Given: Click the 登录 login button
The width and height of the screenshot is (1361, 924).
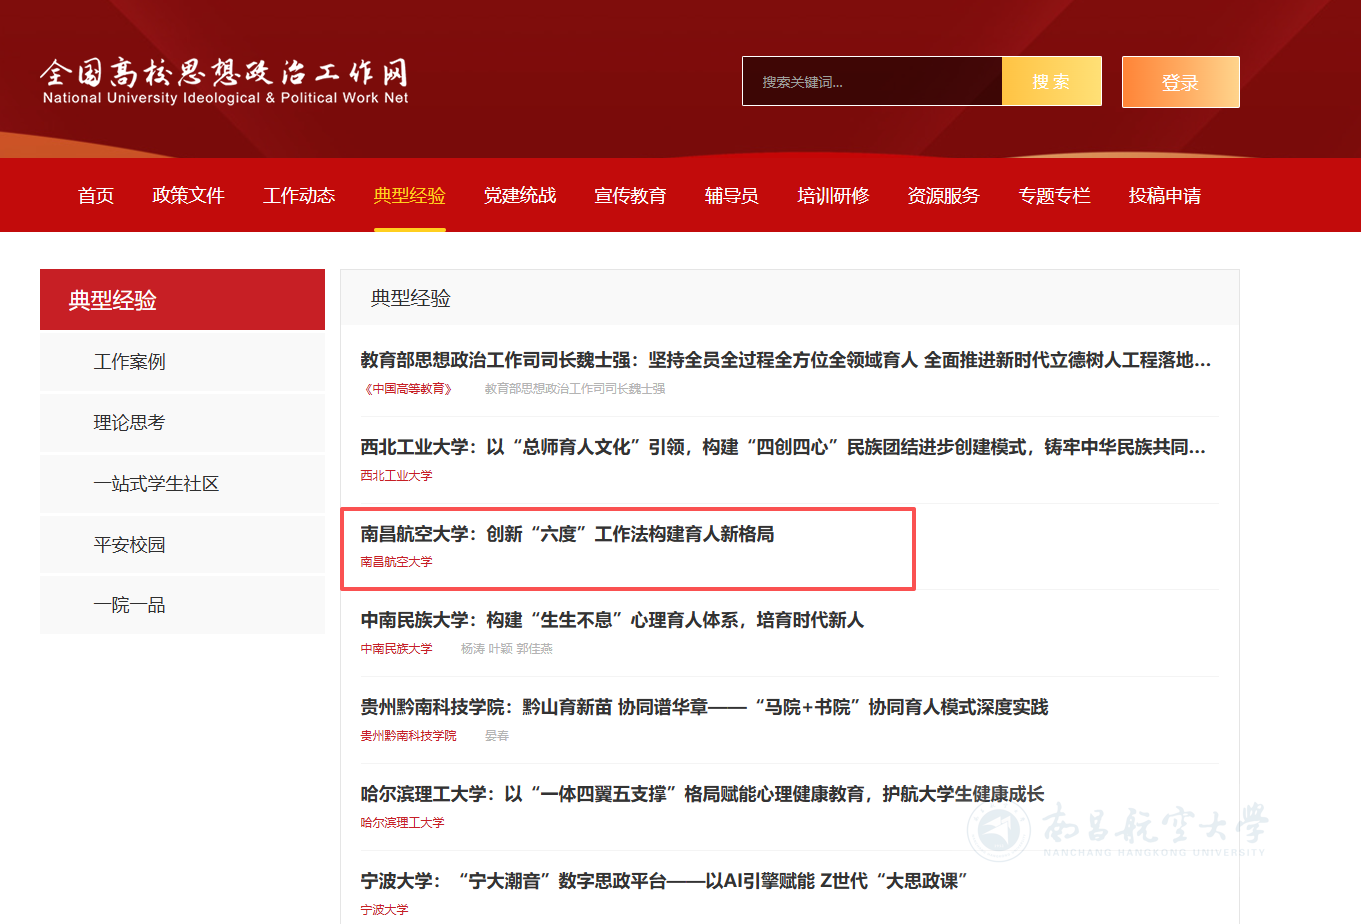Looking at the screenshot, I should [1180, 82].
